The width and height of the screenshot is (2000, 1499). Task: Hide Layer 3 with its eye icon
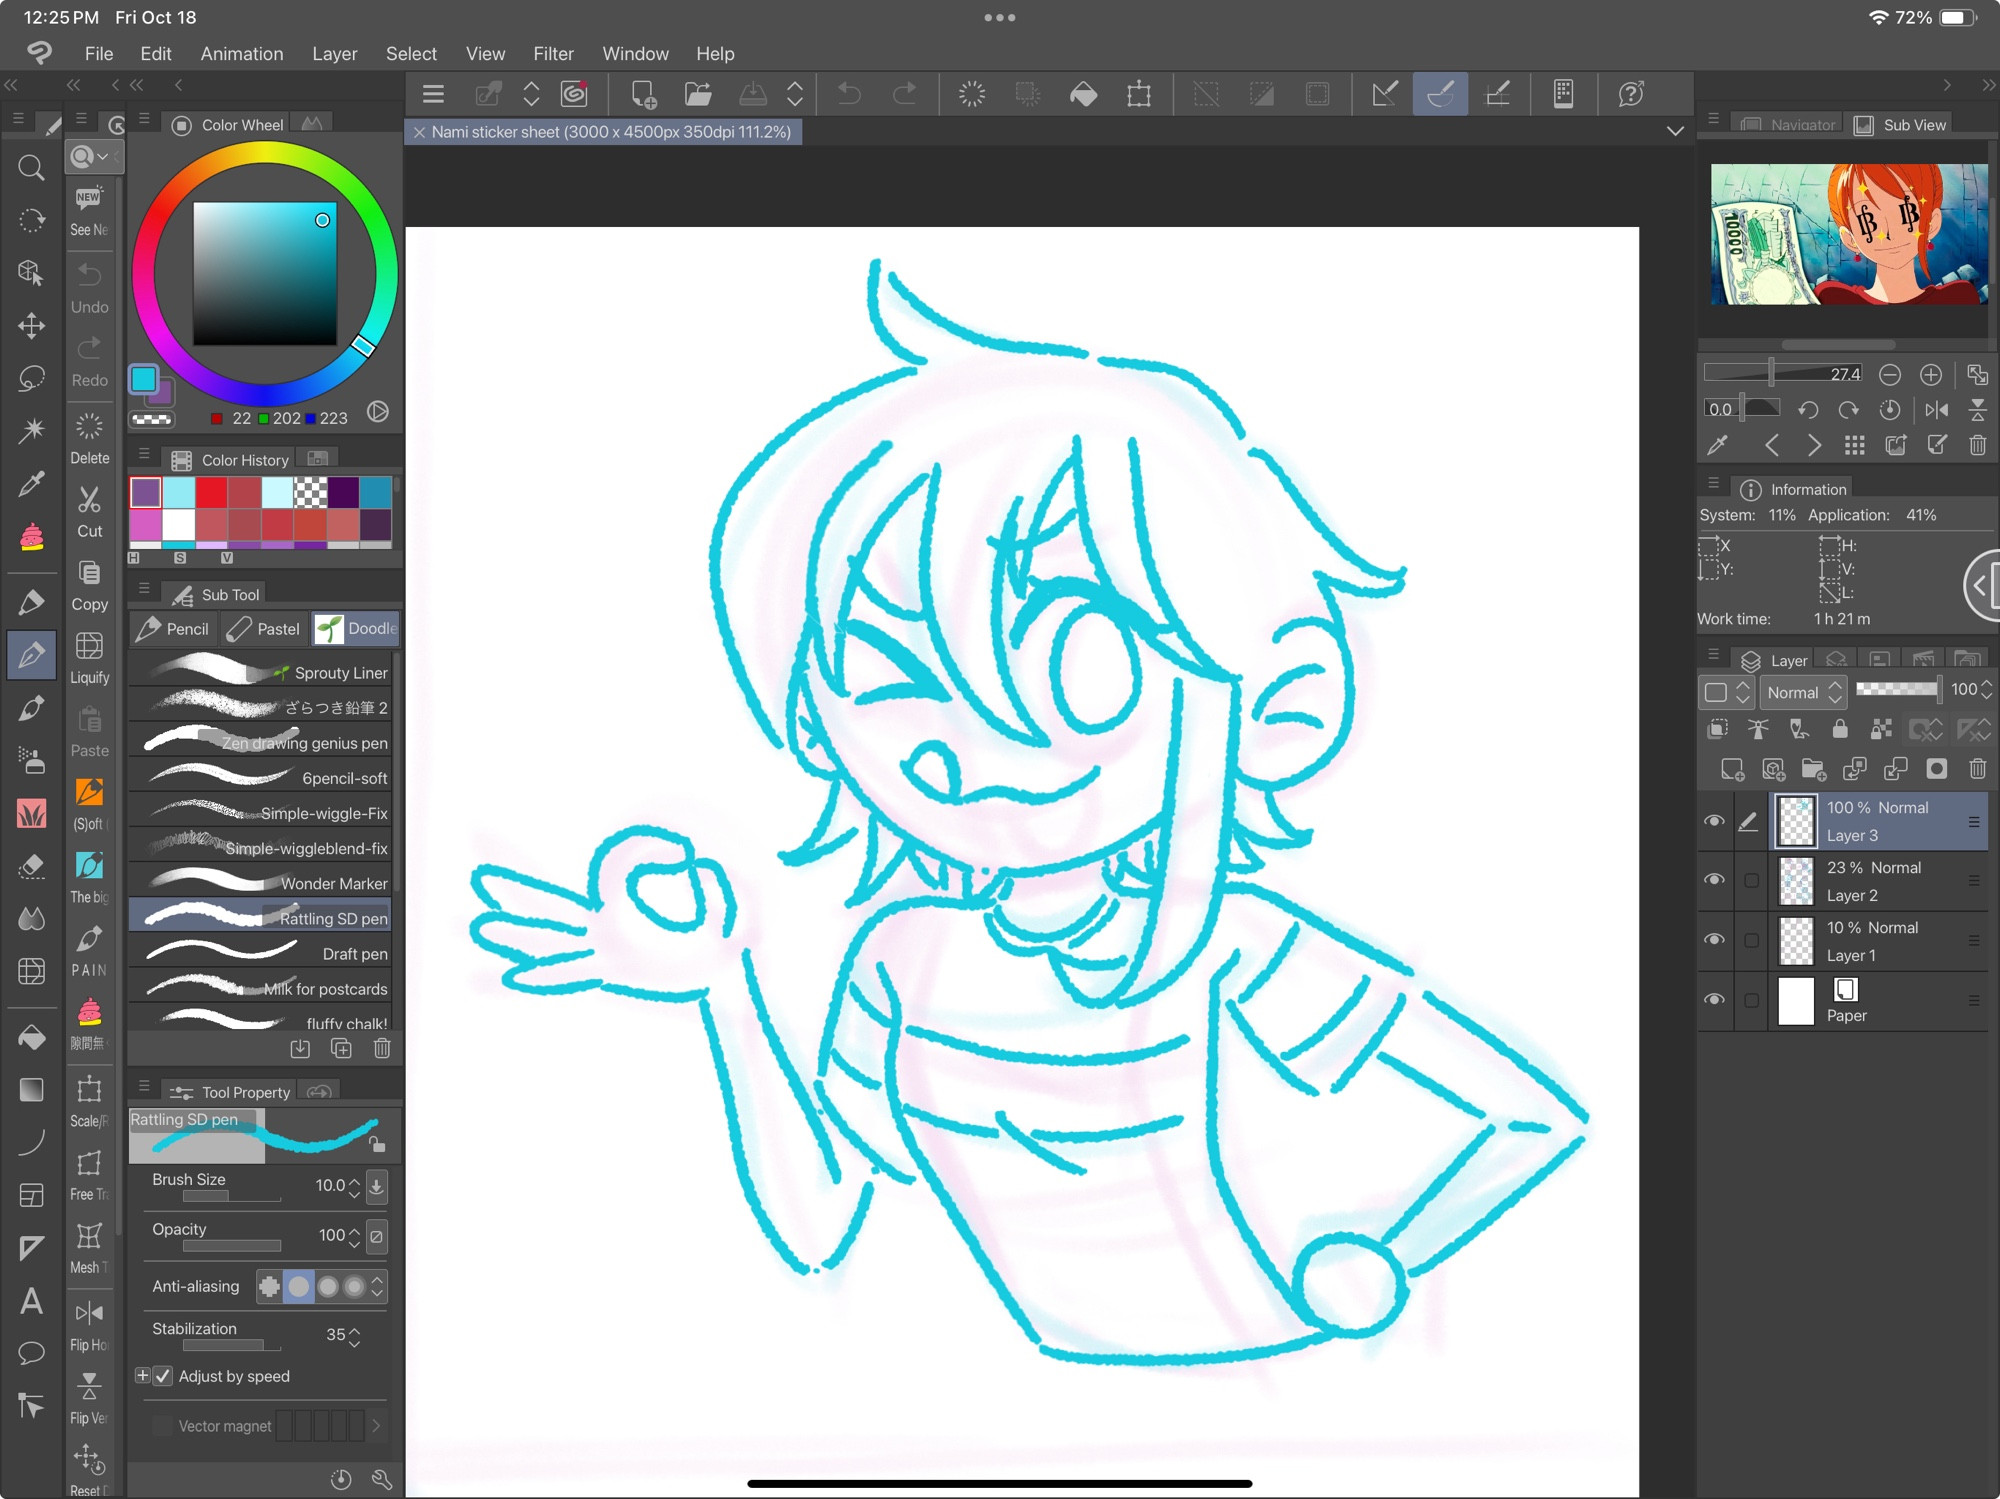pyautogui.click(x=1714, y=821)
